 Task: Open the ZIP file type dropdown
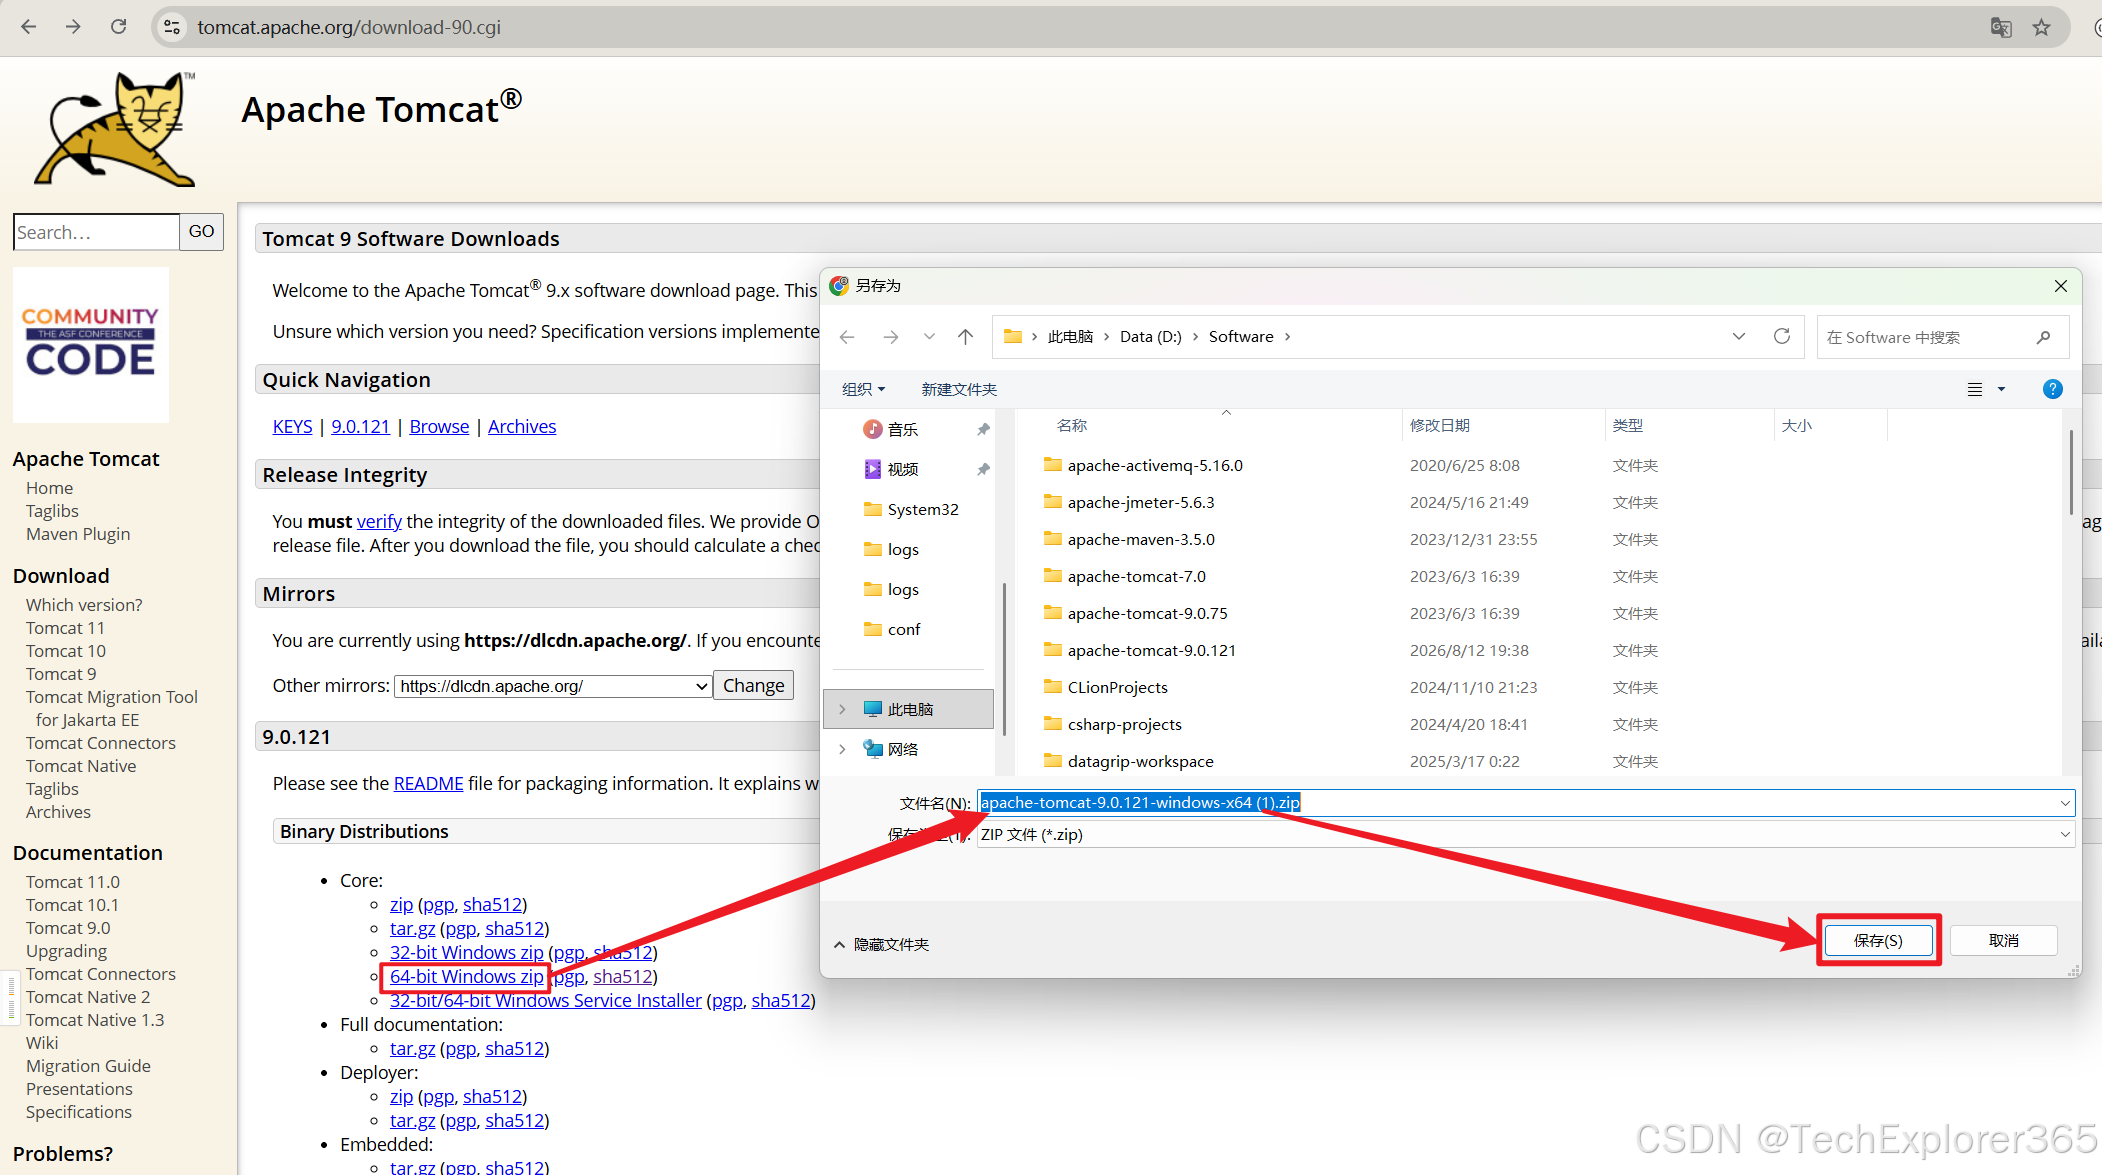click(x=2064, y=835)
